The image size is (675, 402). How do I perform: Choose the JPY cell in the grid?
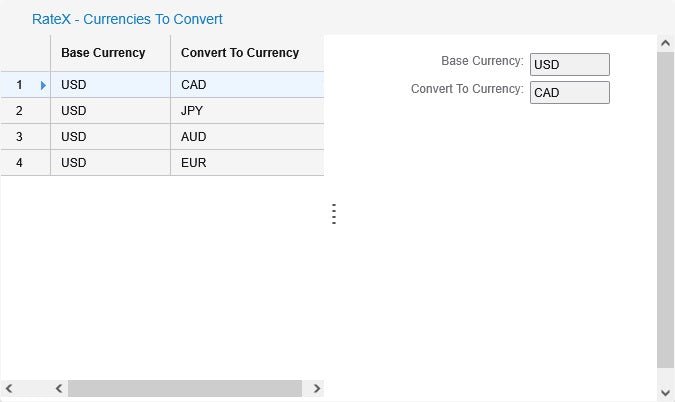[x=246, y=111]
